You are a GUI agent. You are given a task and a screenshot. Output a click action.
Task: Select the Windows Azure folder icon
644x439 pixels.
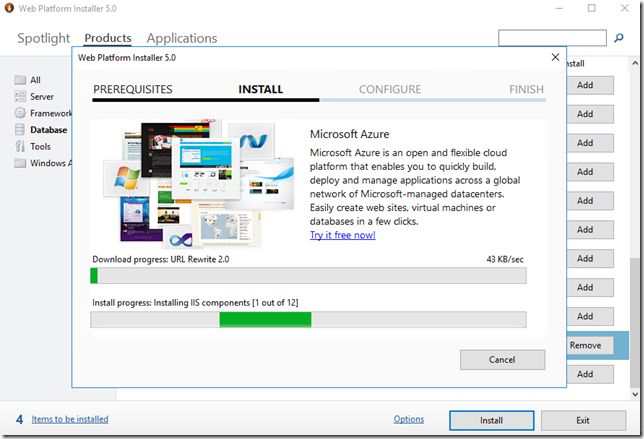coord(20,163)
